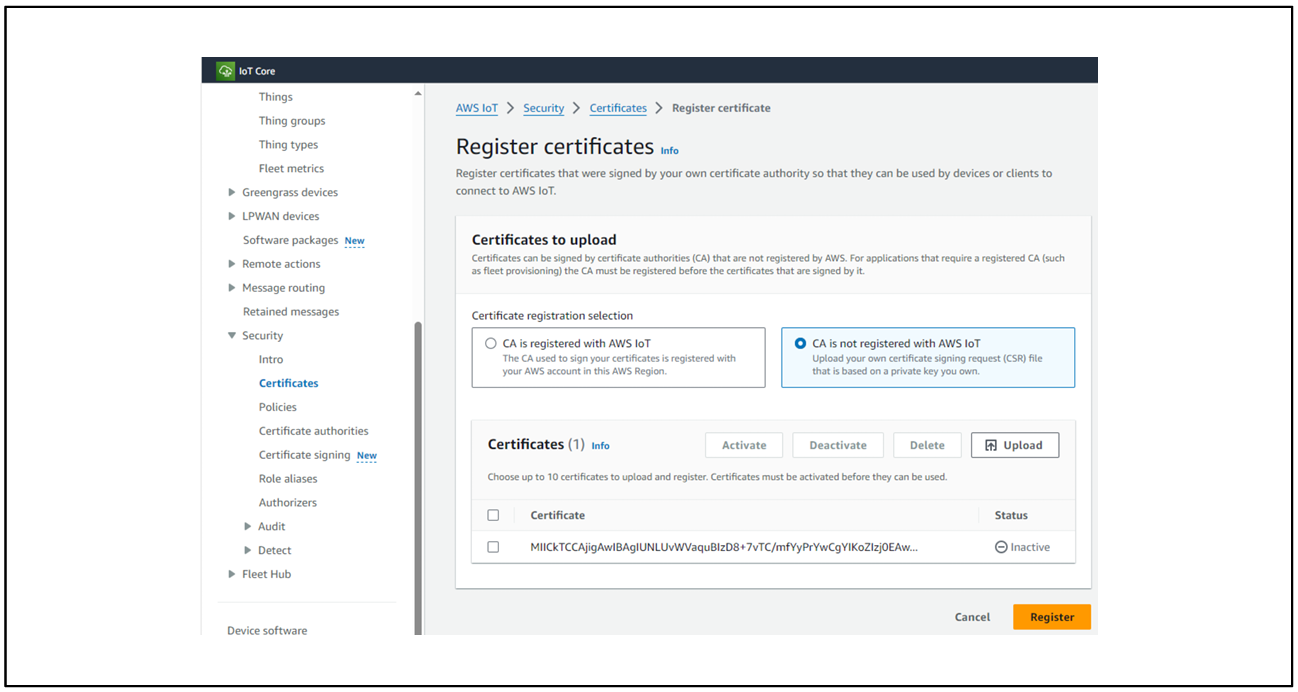Open Authorizers page

pos(288,503)
